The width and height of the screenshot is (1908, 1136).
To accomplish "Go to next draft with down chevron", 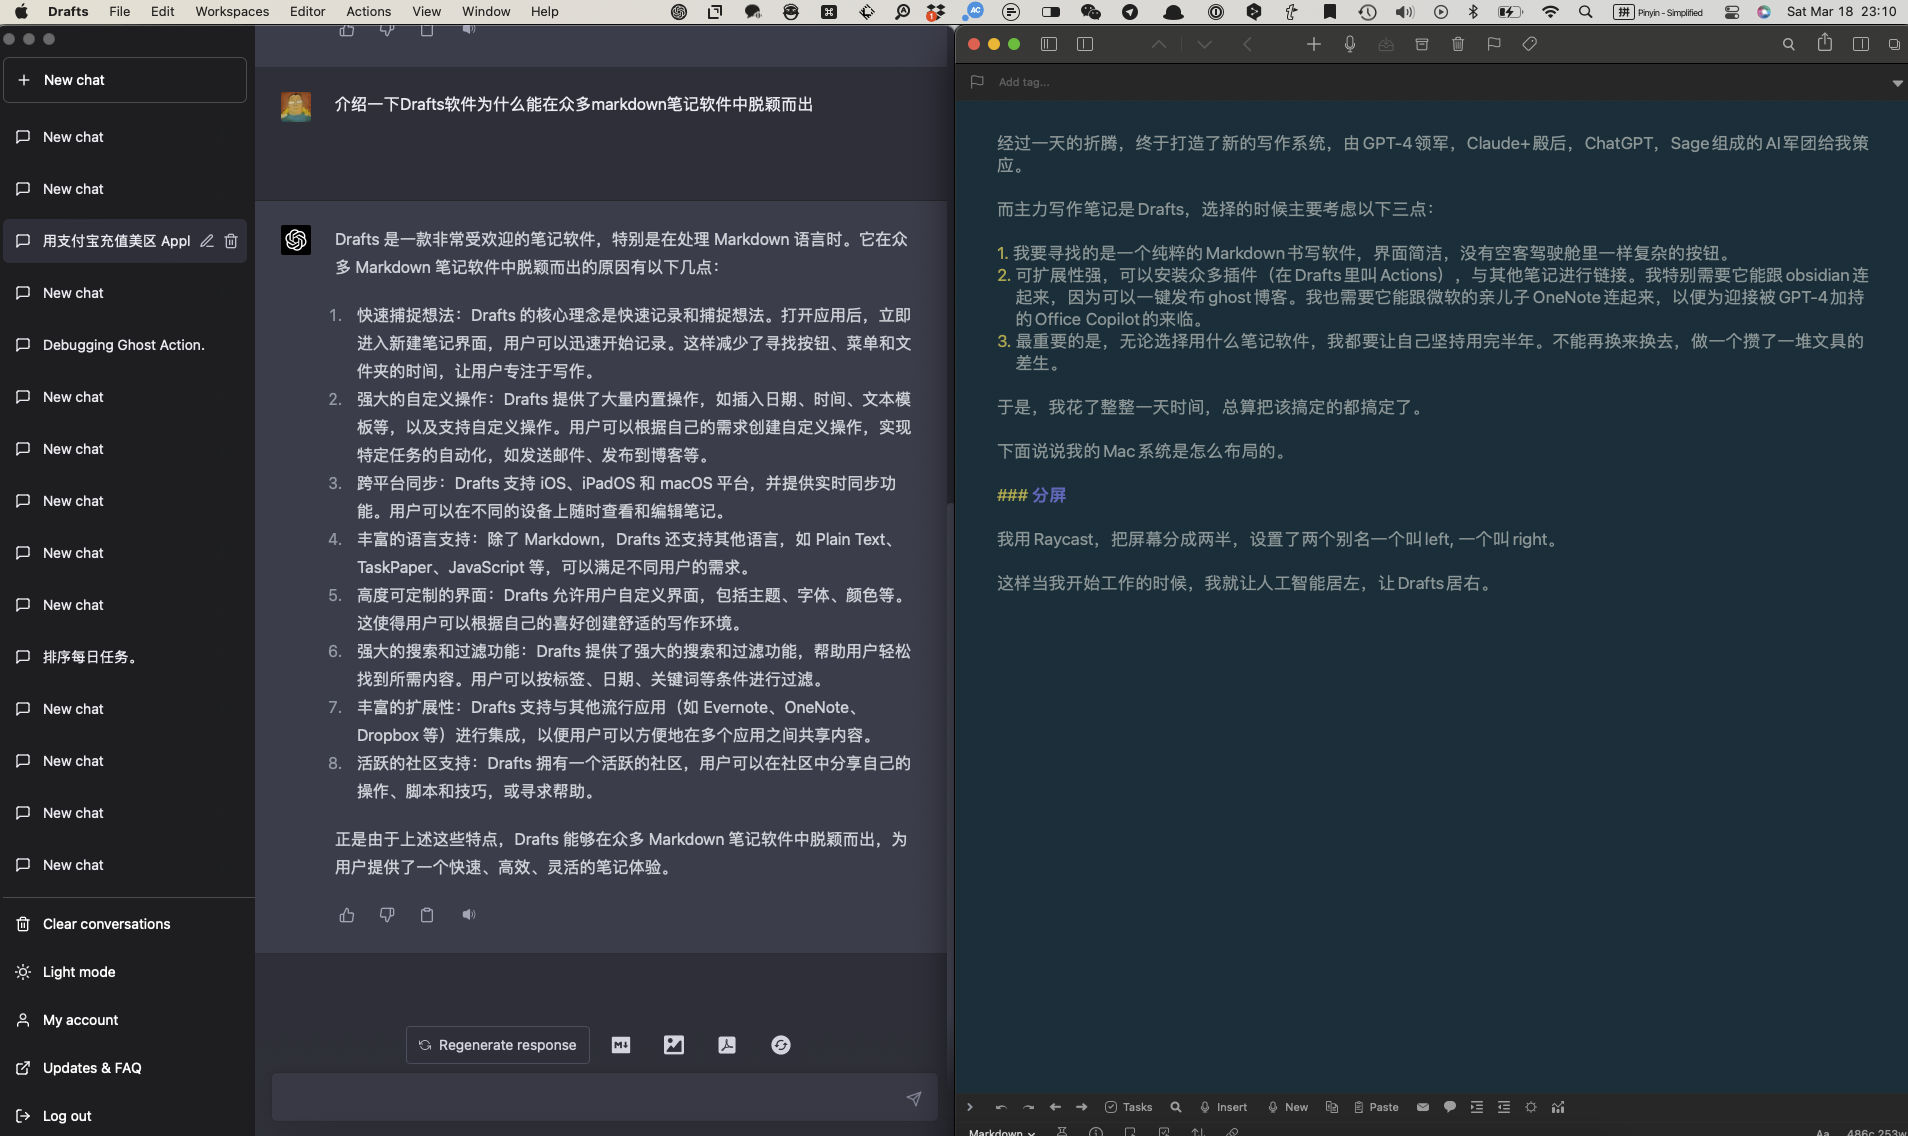I will (x=1205, y=44).
